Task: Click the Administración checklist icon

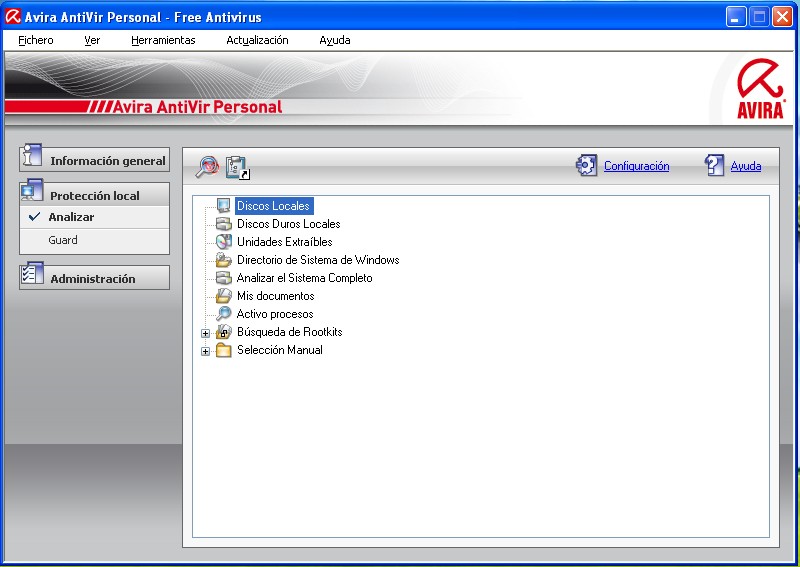Action: coord(32,273)
